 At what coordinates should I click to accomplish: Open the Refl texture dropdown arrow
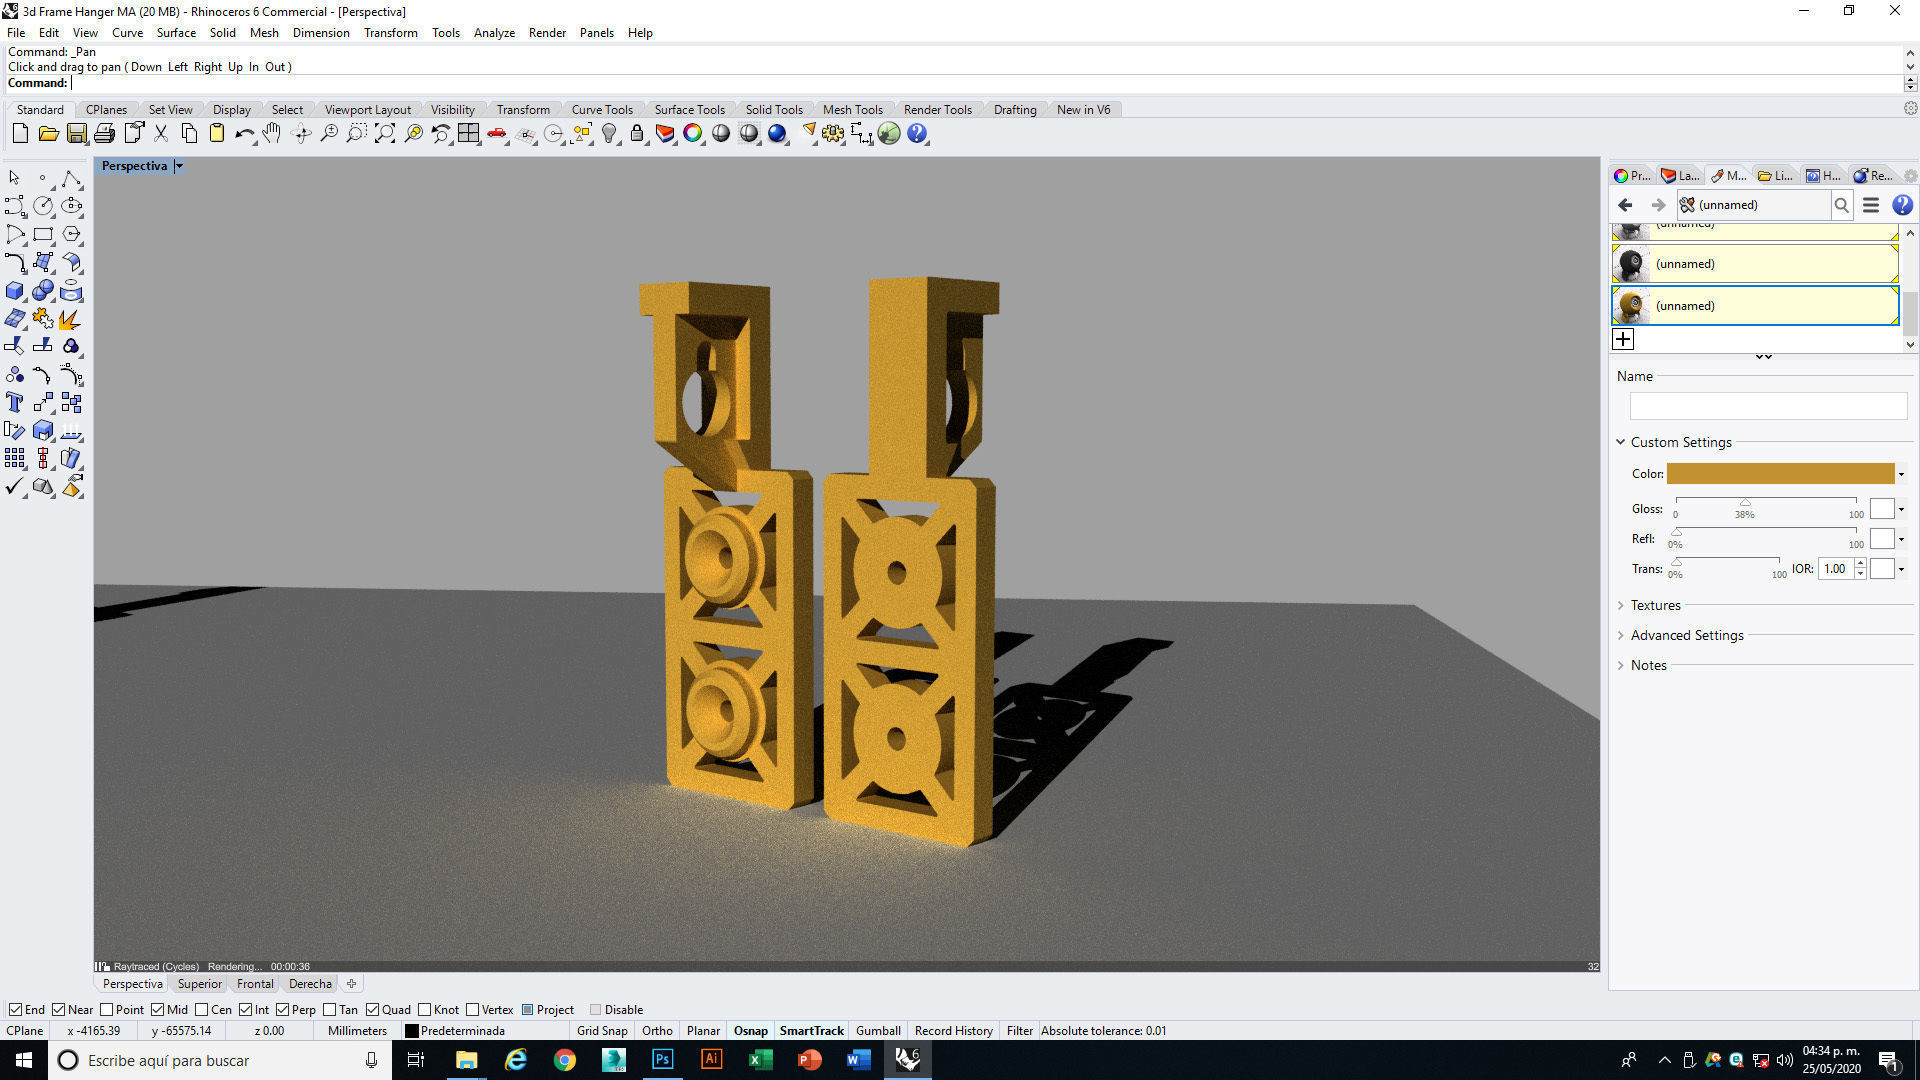1901,539
